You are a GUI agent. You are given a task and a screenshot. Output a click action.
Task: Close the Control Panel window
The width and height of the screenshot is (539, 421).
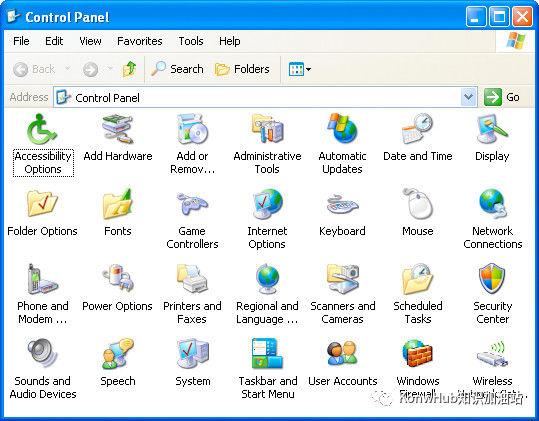click(522, 17)
